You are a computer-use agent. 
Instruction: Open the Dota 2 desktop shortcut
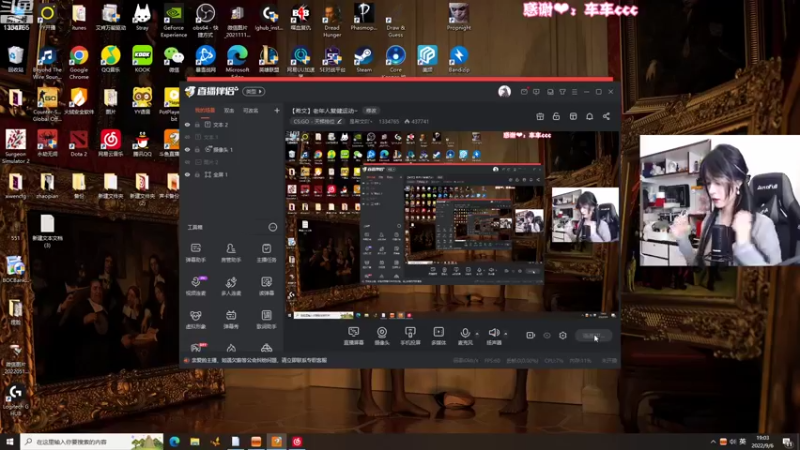point(79,143)
